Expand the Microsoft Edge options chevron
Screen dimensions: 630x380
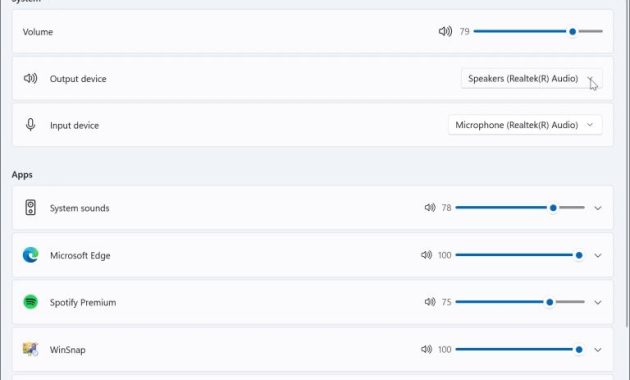[x=598, y=255]
